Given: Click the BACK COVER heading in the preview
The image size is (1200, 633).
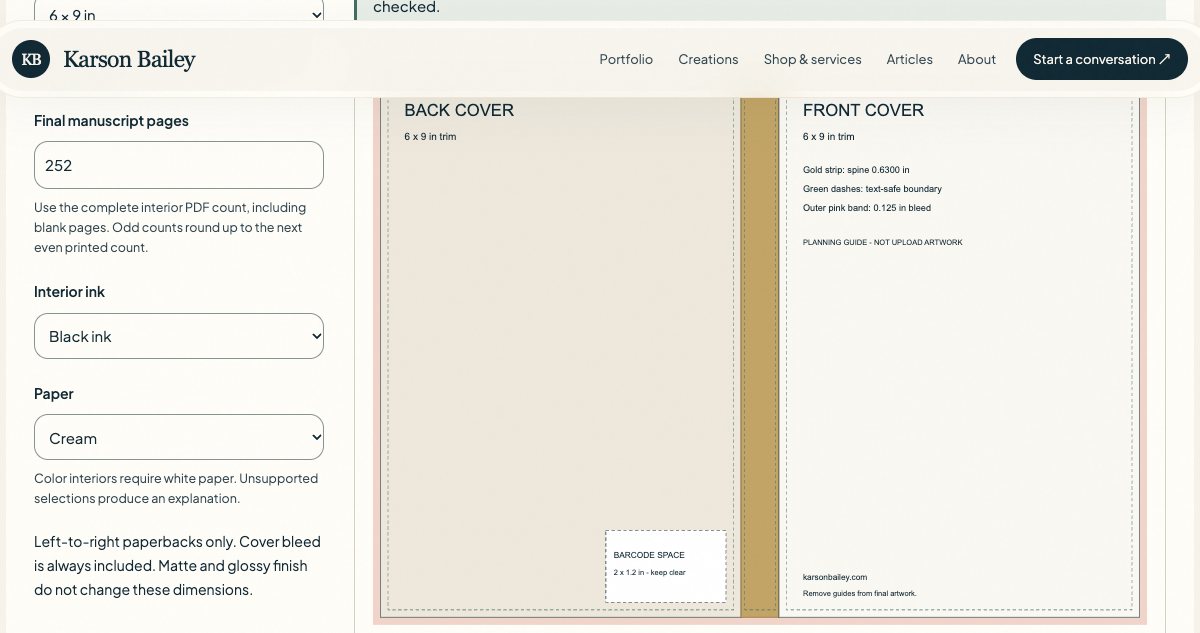Looking at the screenshot, I should pyautogui.click(x=459, y=110).
